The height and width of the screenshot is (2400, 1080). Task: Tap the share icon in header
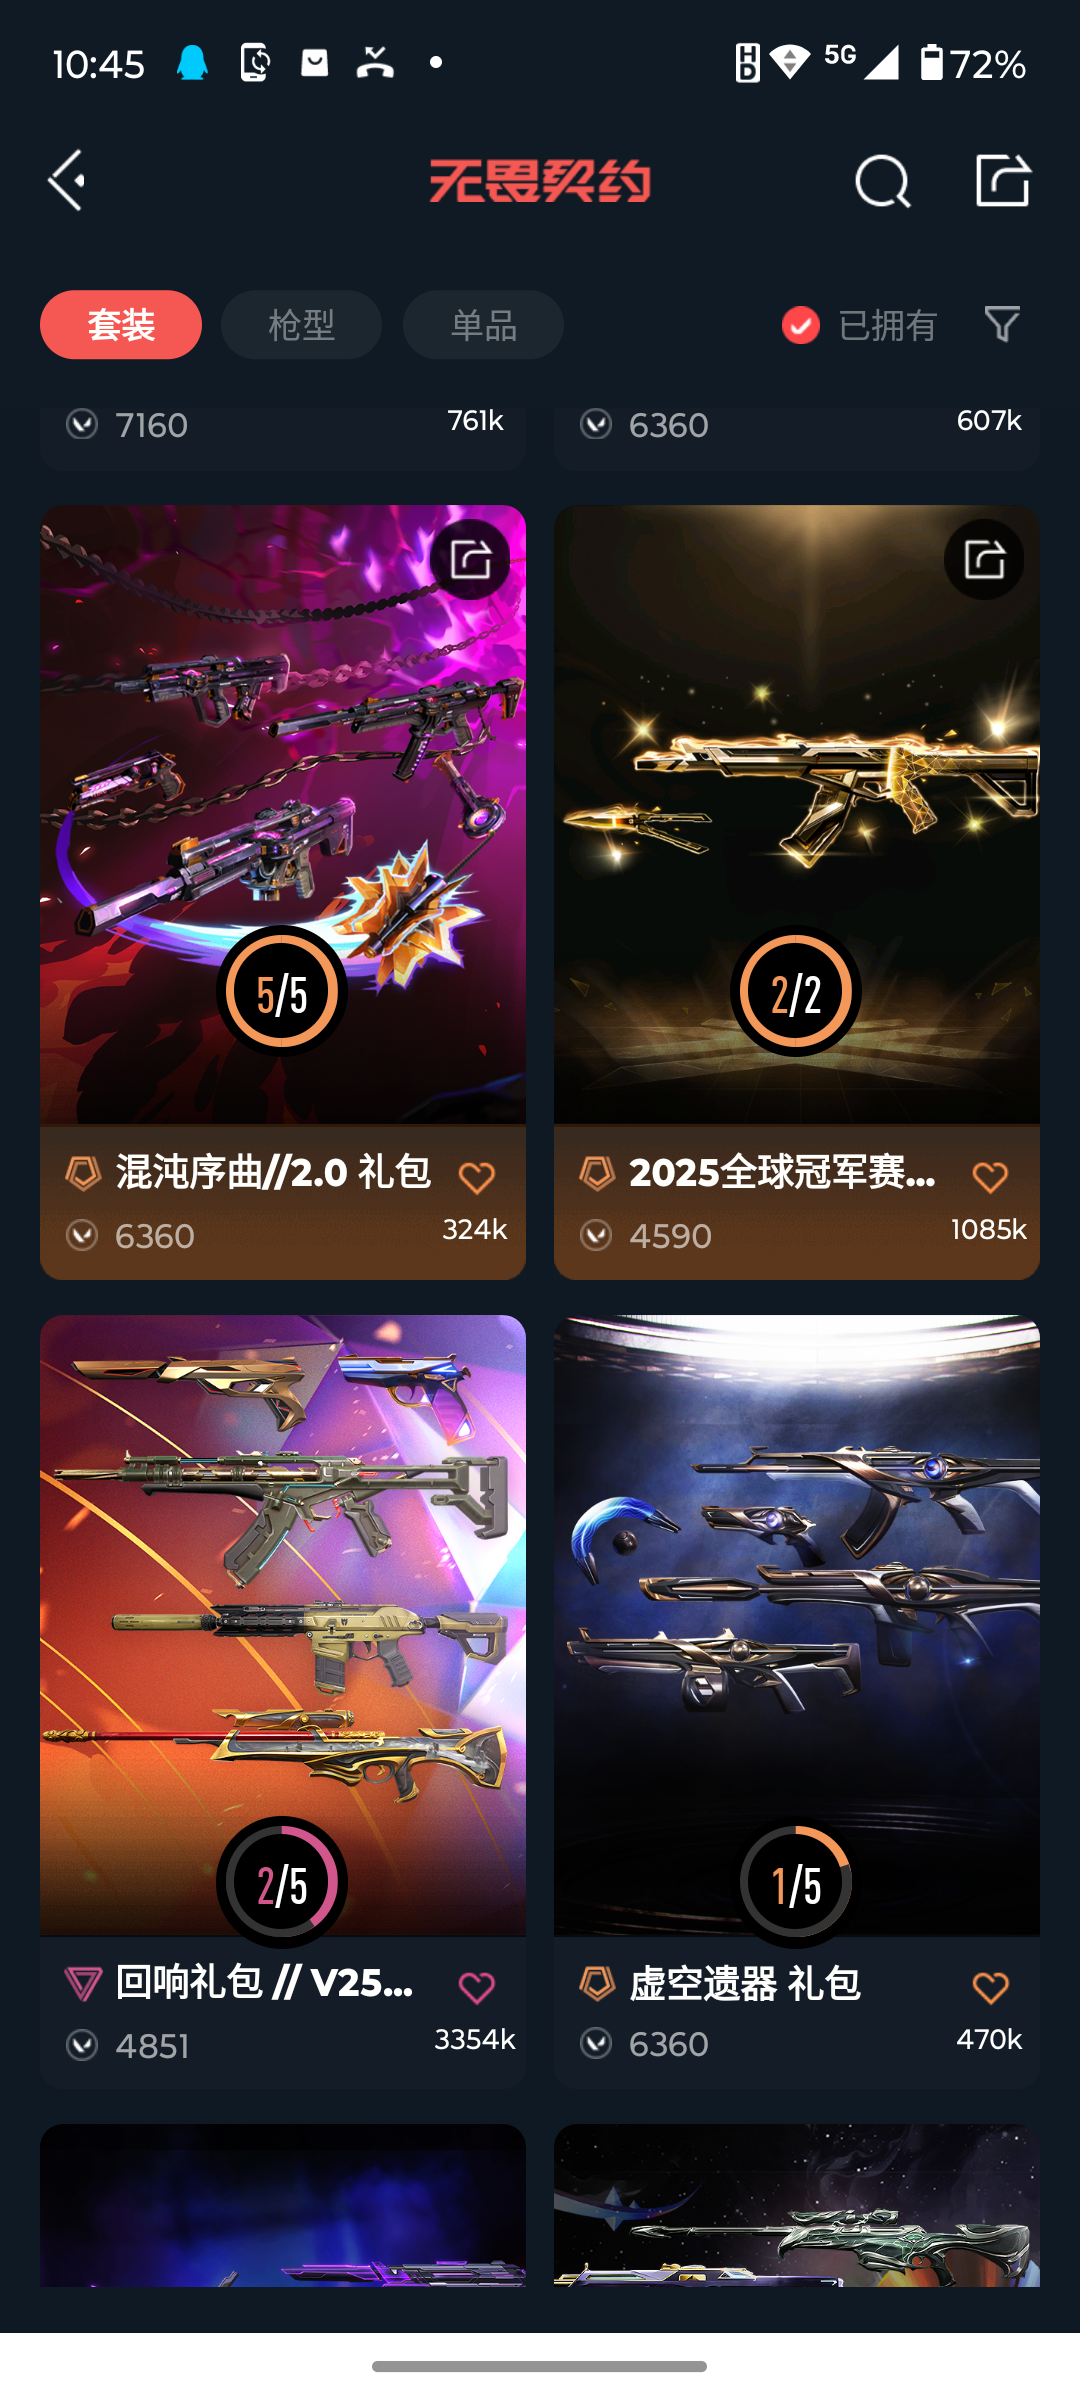[1002, 181]
